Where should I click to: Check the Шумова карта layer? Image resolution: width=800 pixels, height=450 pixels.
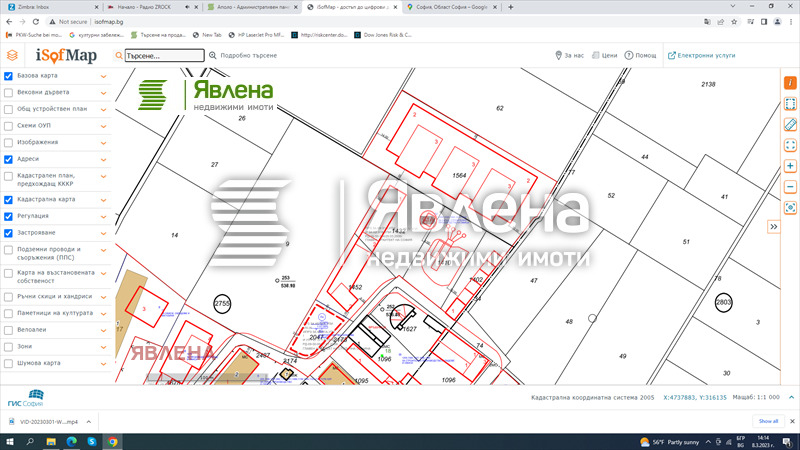pyautogui.click(x=9, y=362)
